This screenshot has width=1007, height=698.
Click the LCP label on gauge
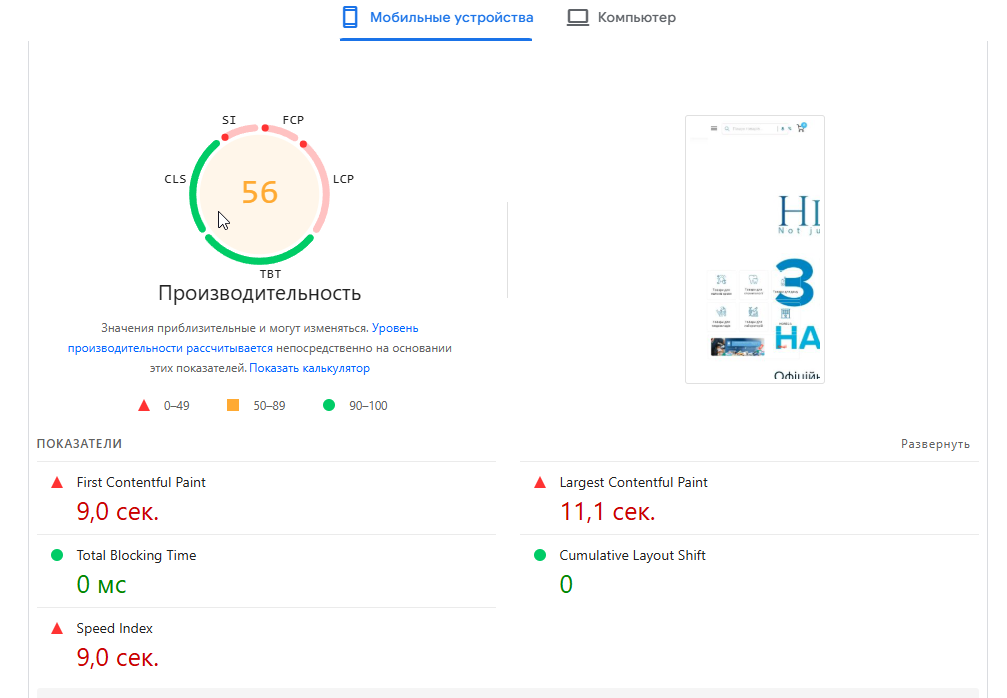coord(344,179)
